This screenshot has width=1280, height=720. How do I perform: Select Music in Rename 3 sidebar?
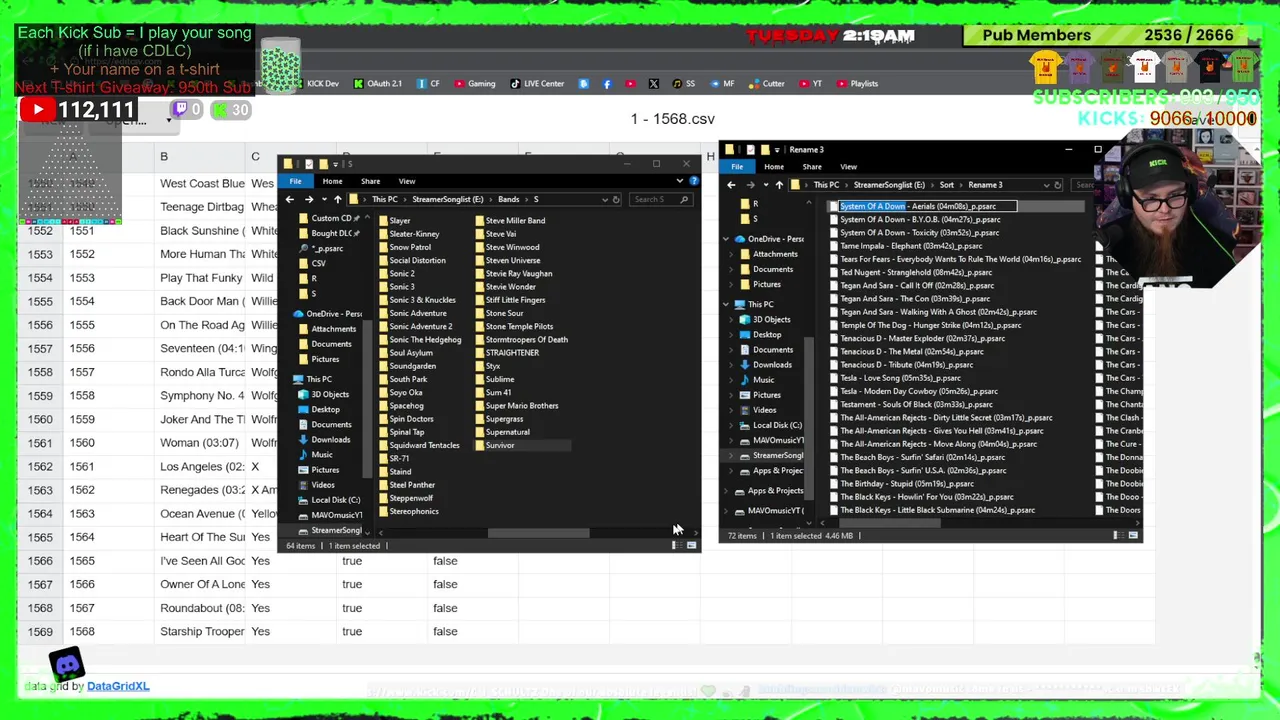pos(763,380)
